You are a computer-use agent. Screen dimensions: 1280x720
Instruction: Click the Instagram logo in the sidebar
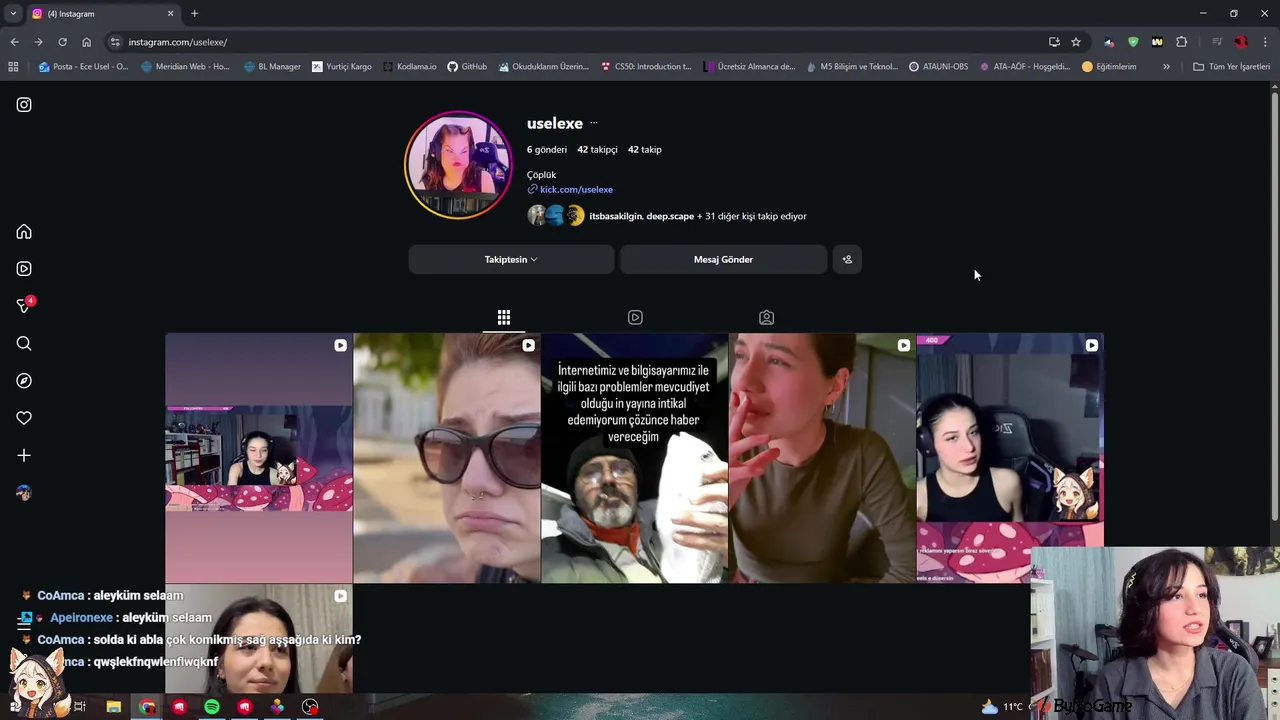point(24,104)
